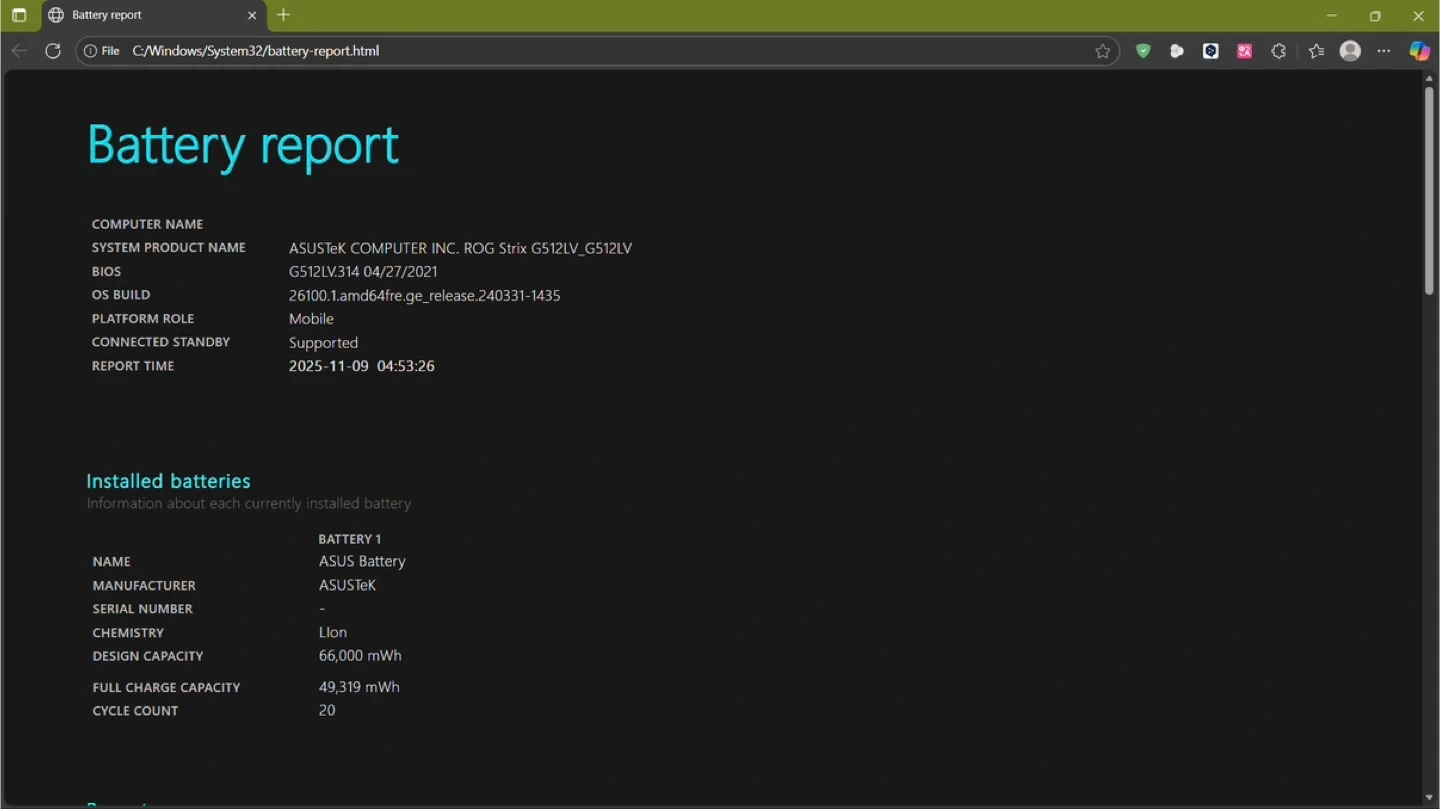This screenshot has height=809, width=1440.
Task: Open a new tab with plus button
Action: point(284,15)
